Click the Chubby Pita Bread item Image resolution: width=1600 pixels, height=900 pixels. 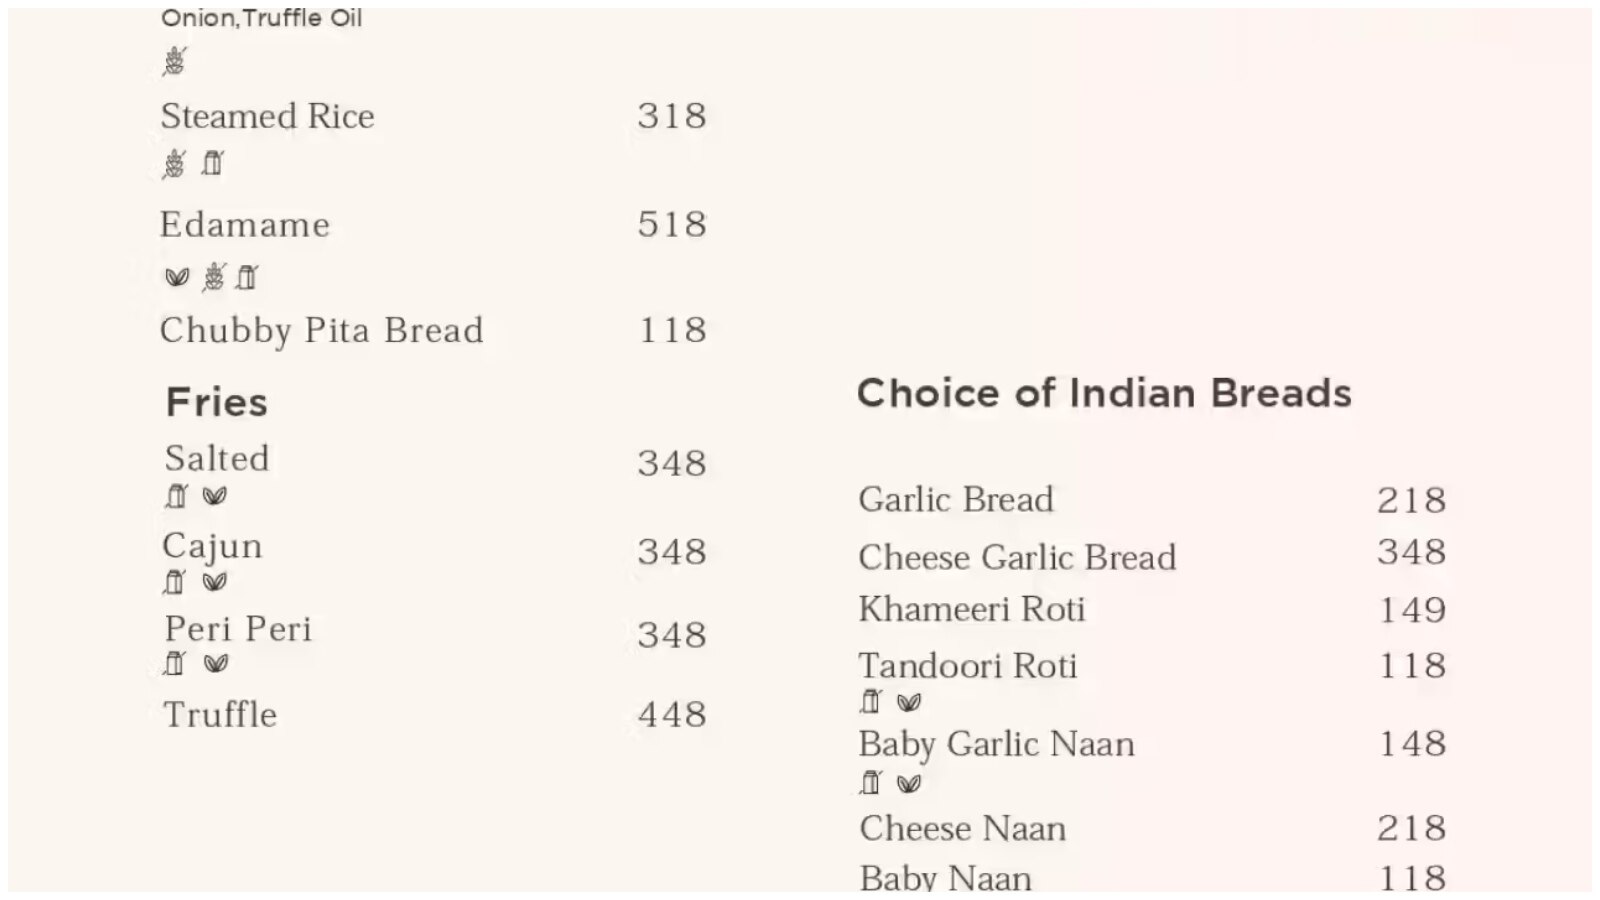click(321, 331)
